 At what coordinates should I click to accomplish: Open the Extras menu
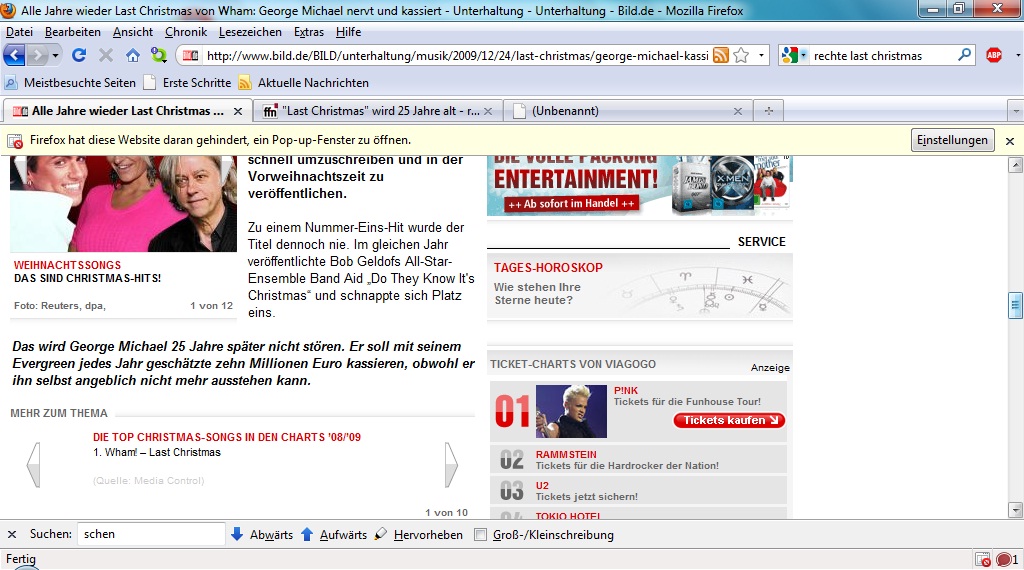[x=308, y=32]
